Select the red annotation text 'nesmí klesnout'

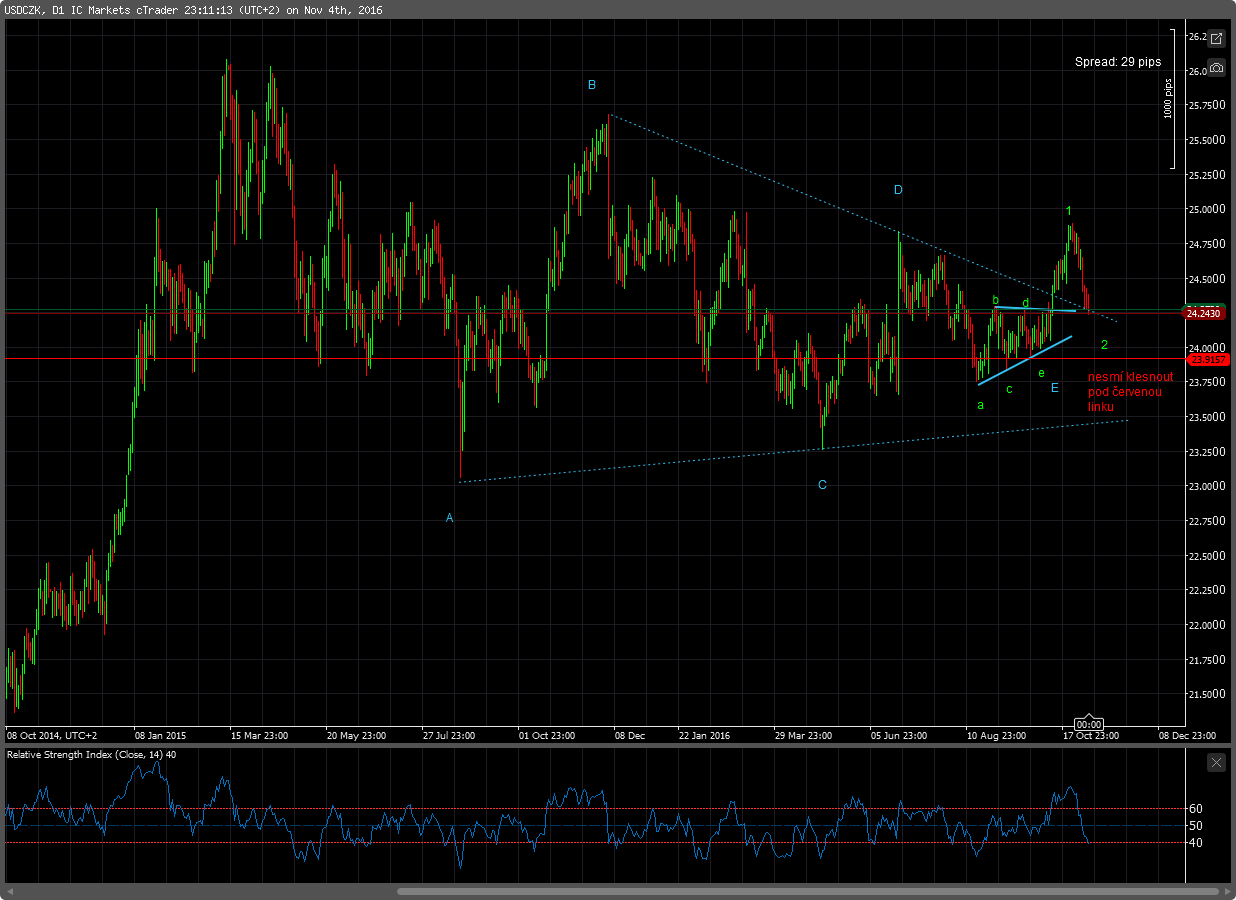click(x=1125, y=379)
